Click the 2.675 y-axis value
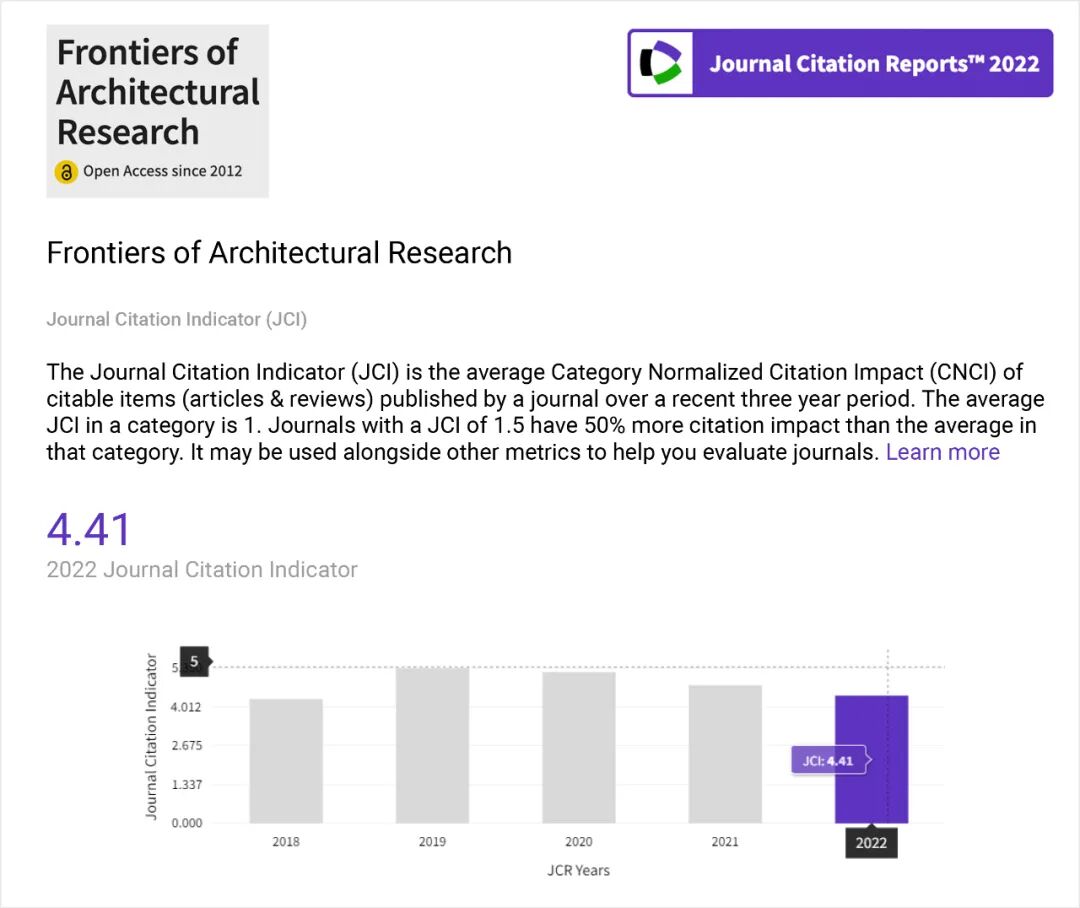The height and width of the screenshot is (908, 1080). [186, 745]
